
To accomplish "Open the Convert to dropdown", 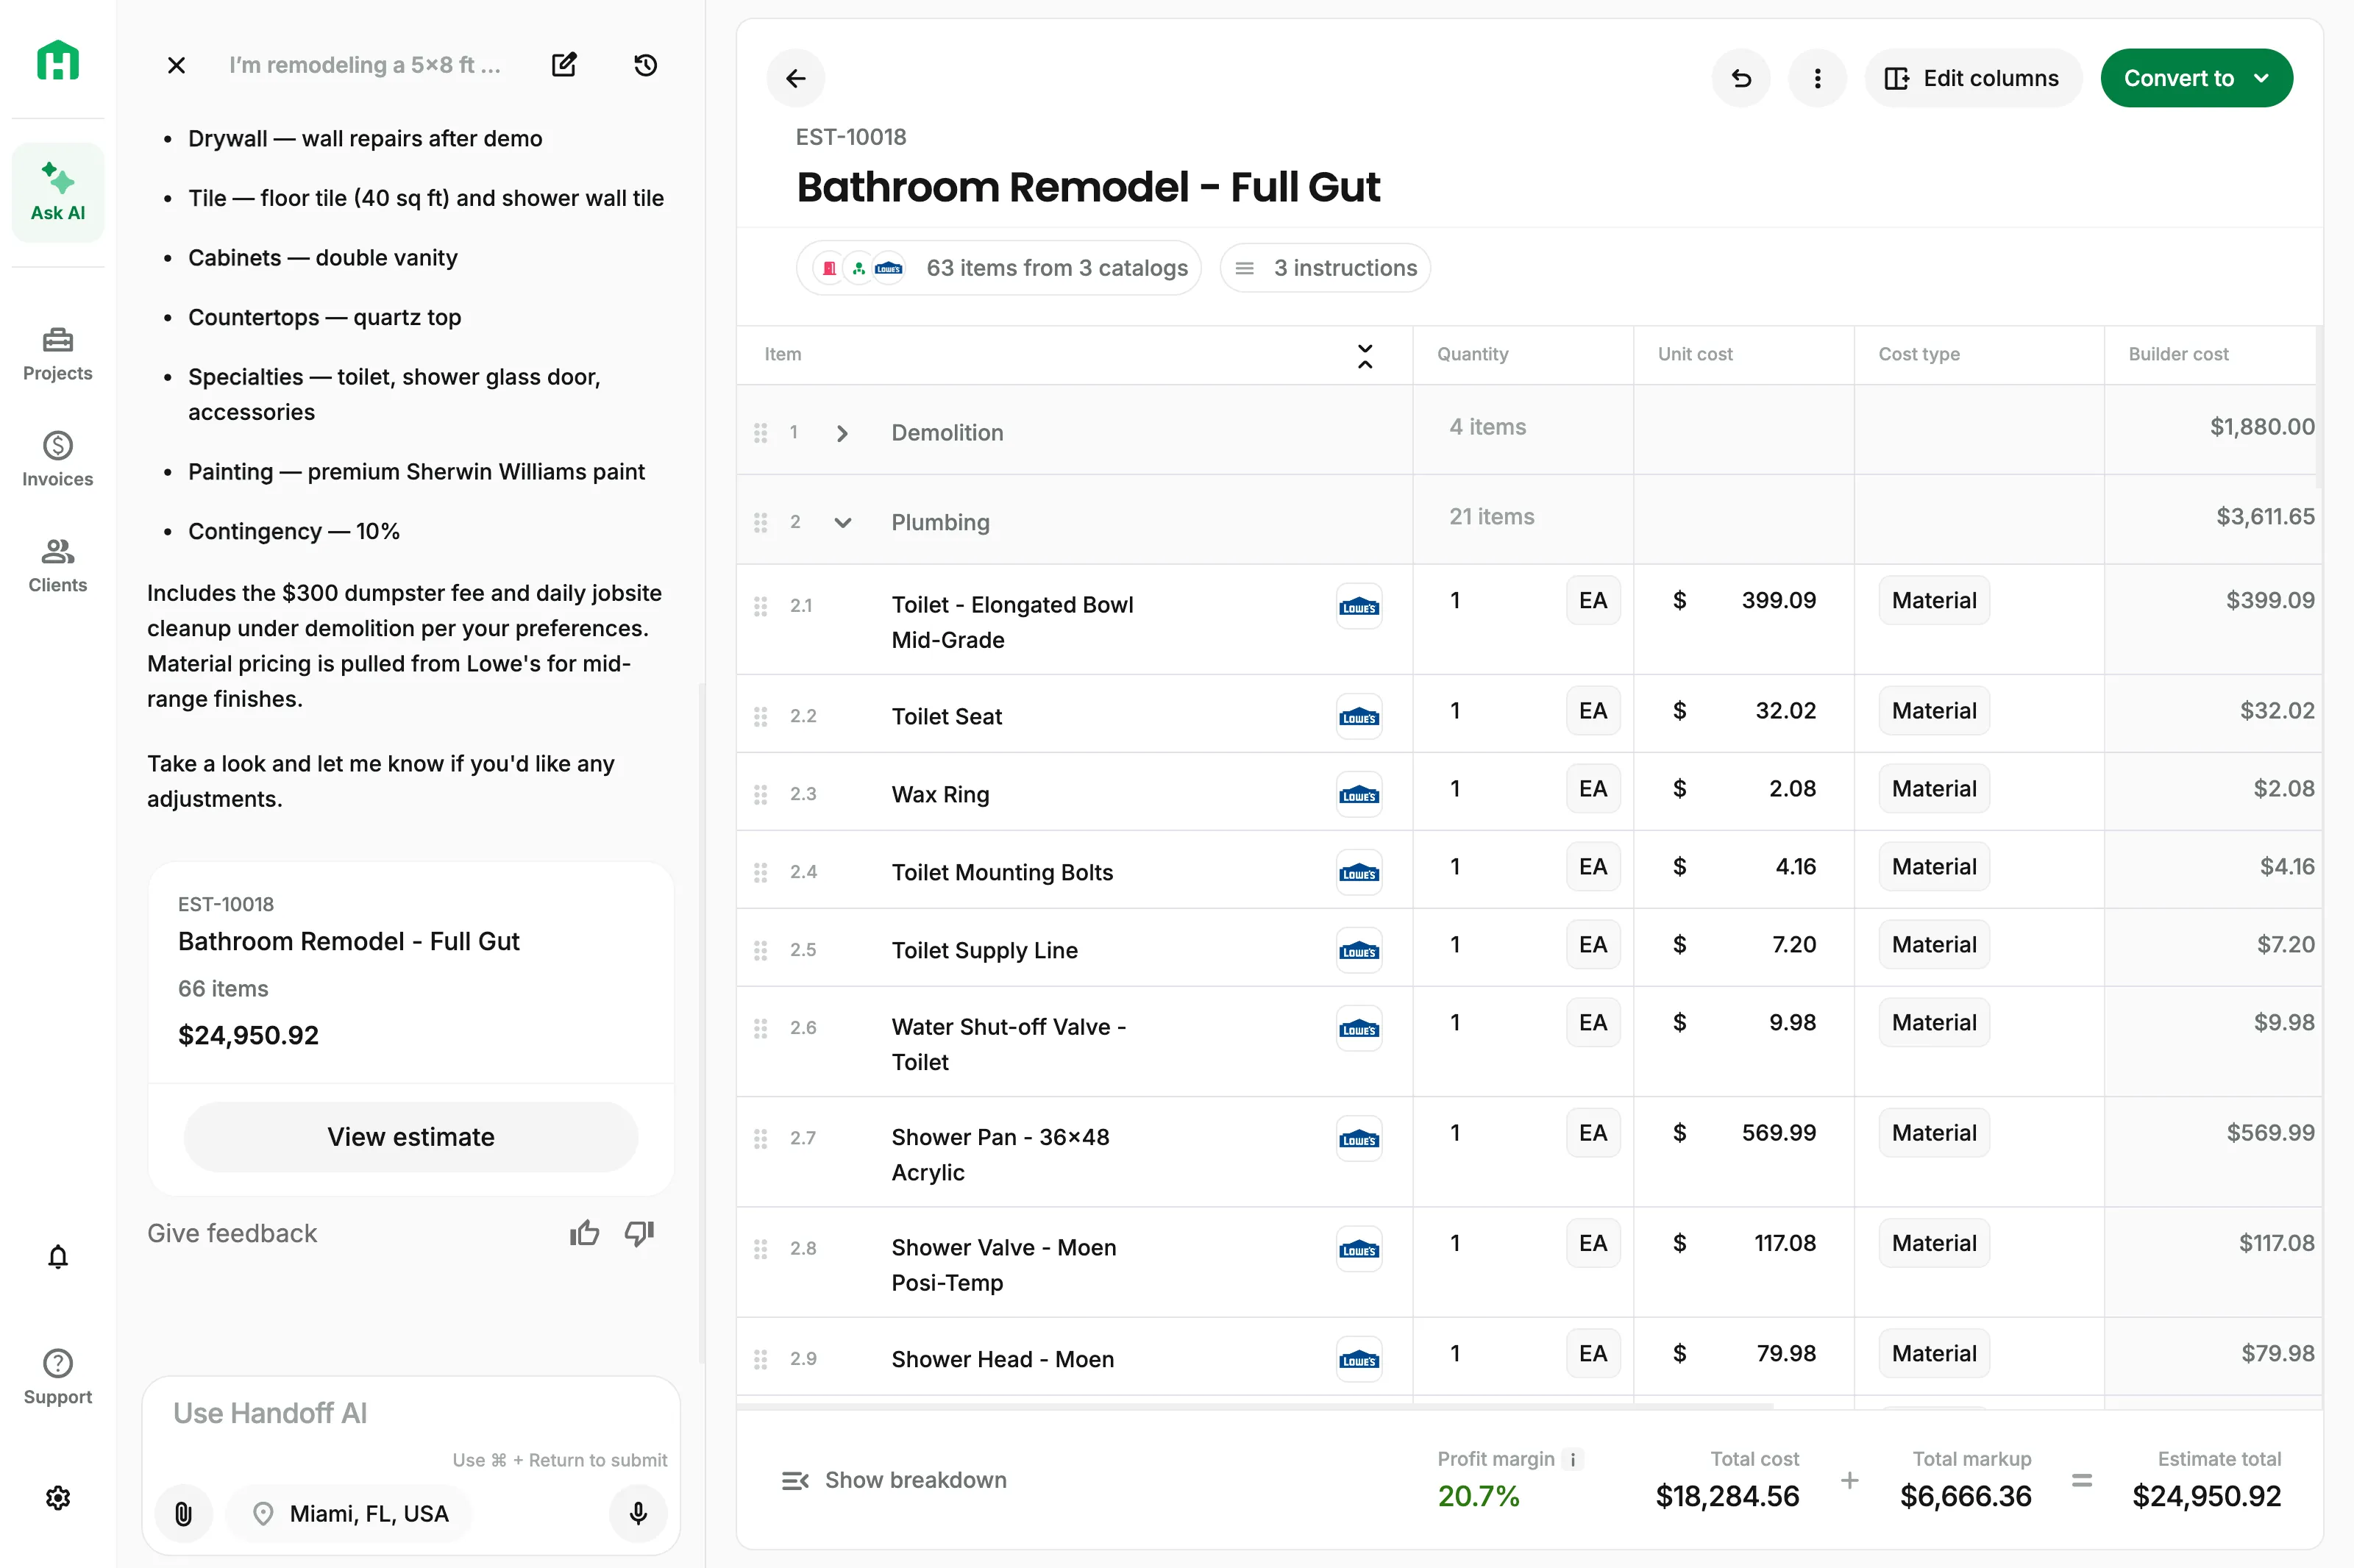I will [2196, 78].
